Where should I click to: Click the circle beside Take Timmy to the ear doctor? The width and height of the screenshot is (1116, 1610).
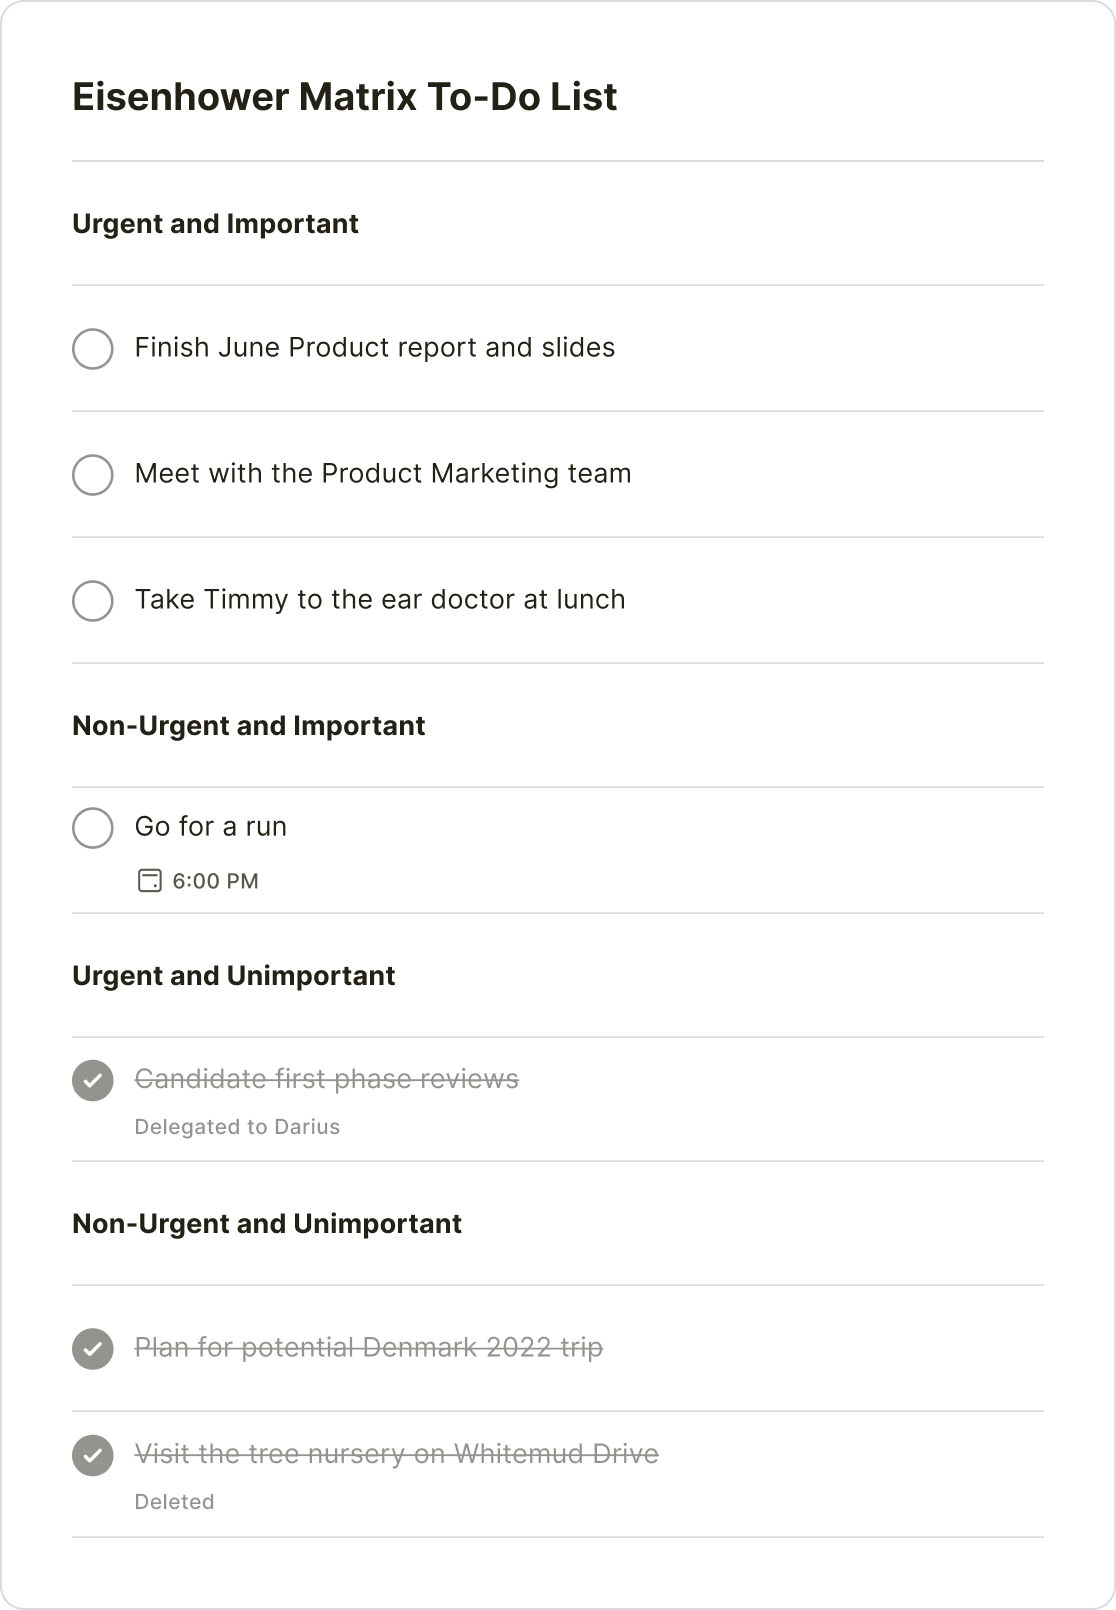(x=92, y=601)
